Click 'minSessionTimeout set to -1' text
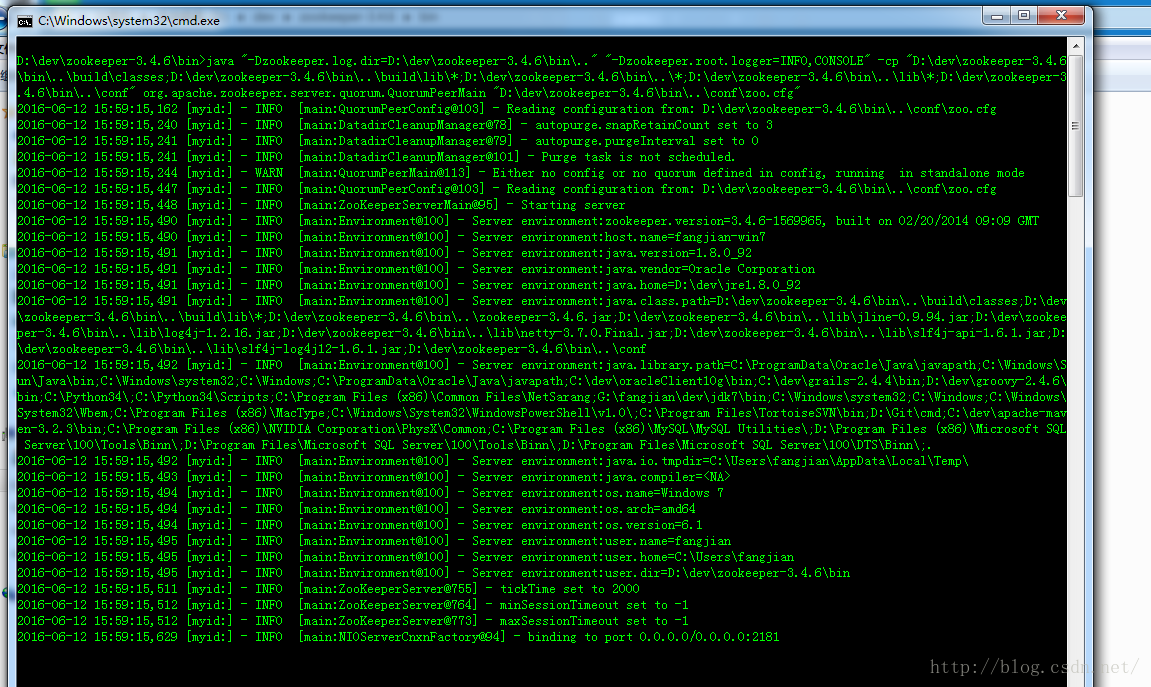 [x=594, y=605]
